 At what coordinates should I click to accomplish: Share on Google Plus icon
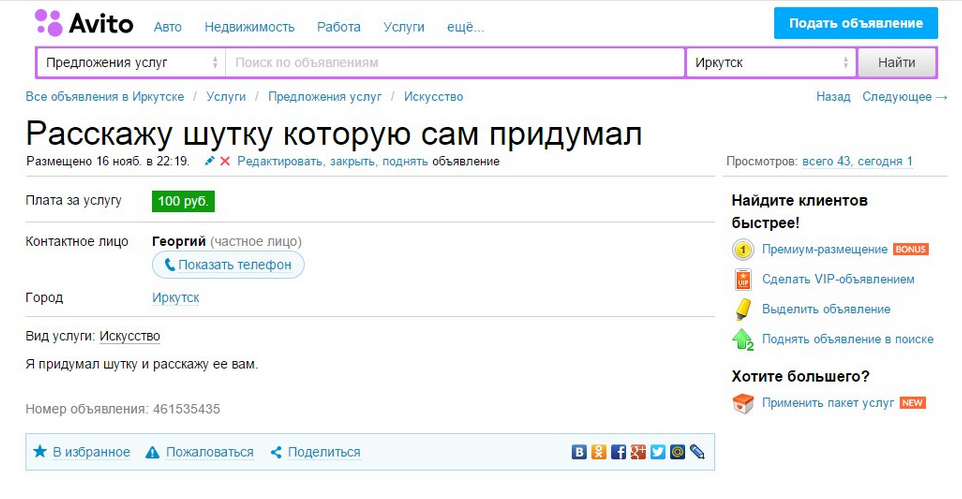(x=638, y=452)
